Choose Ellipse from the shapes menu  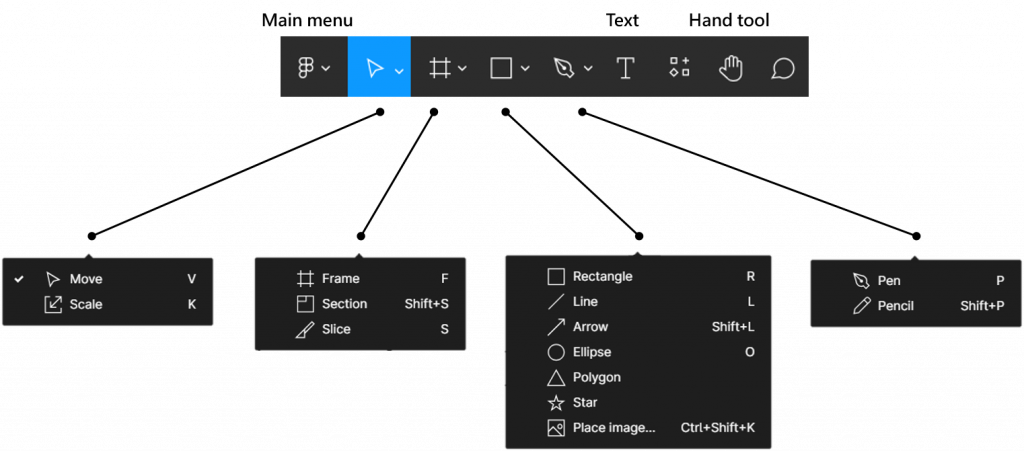[592, 352]
